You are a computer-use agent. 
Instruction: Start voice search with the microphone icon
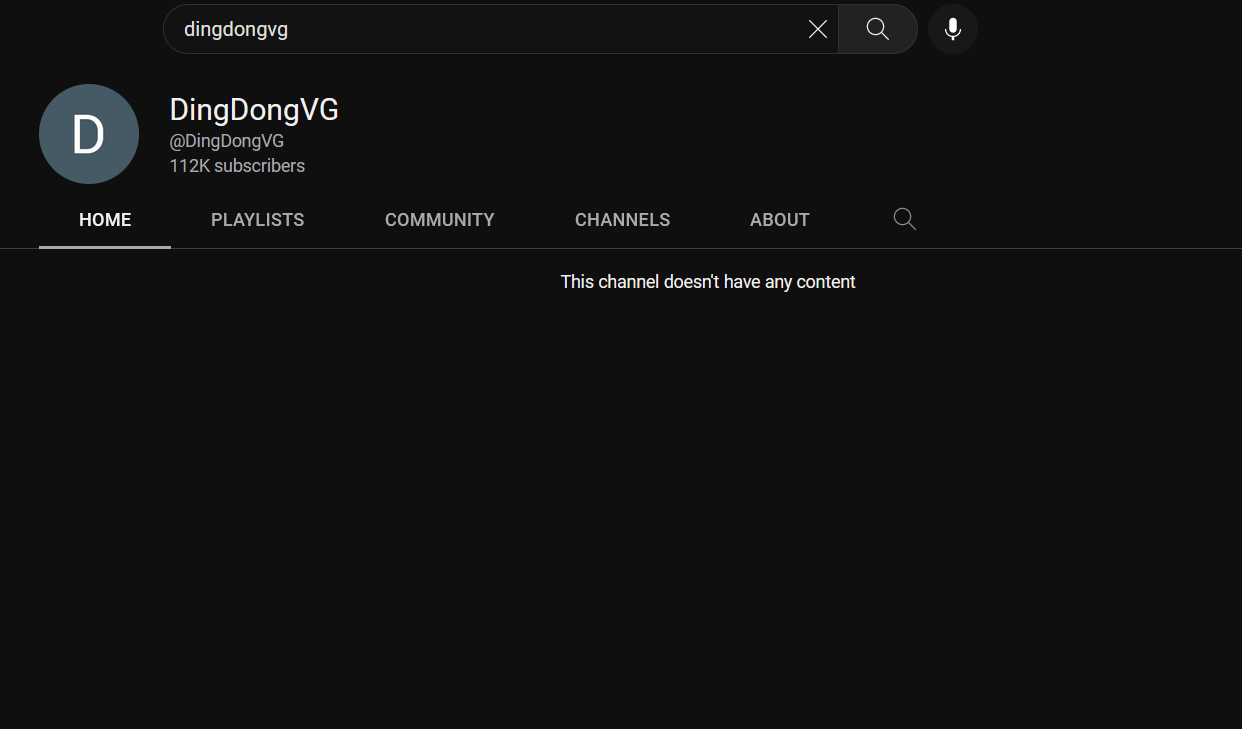[x=953, y=29]
